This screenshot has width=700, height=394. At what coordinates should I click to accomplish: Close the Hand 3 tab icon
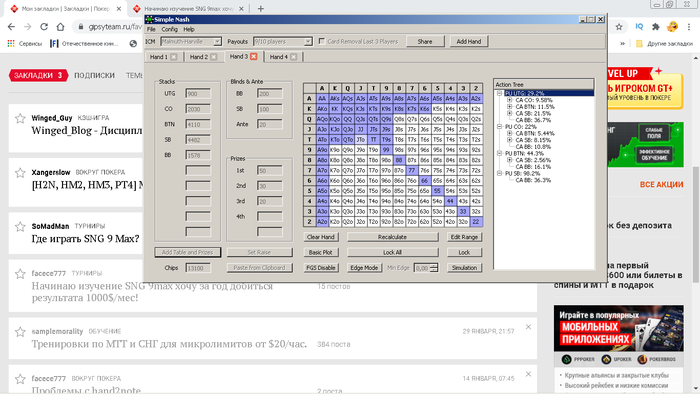(x=254, y=56)
